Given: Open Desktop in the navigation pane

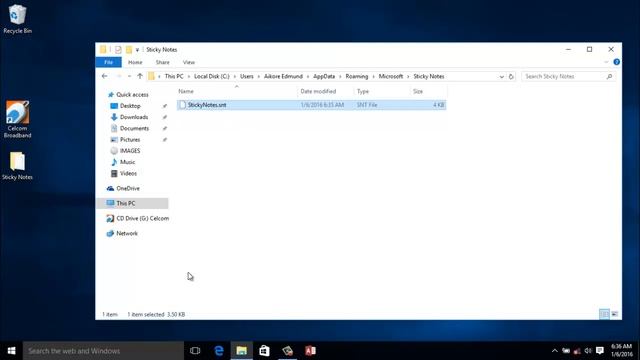Looking at the screenshot, I should (x=130, y=106).
